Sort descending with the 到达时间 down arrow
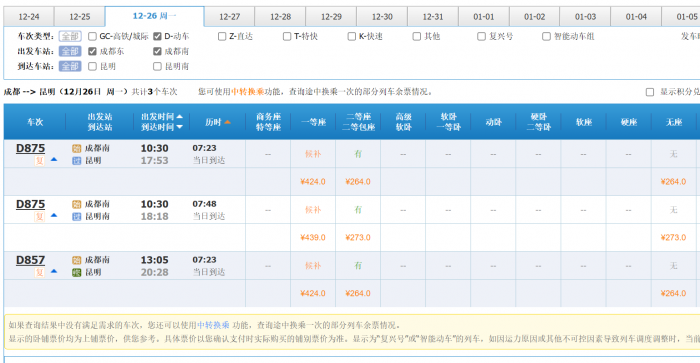 coord(179,127)
